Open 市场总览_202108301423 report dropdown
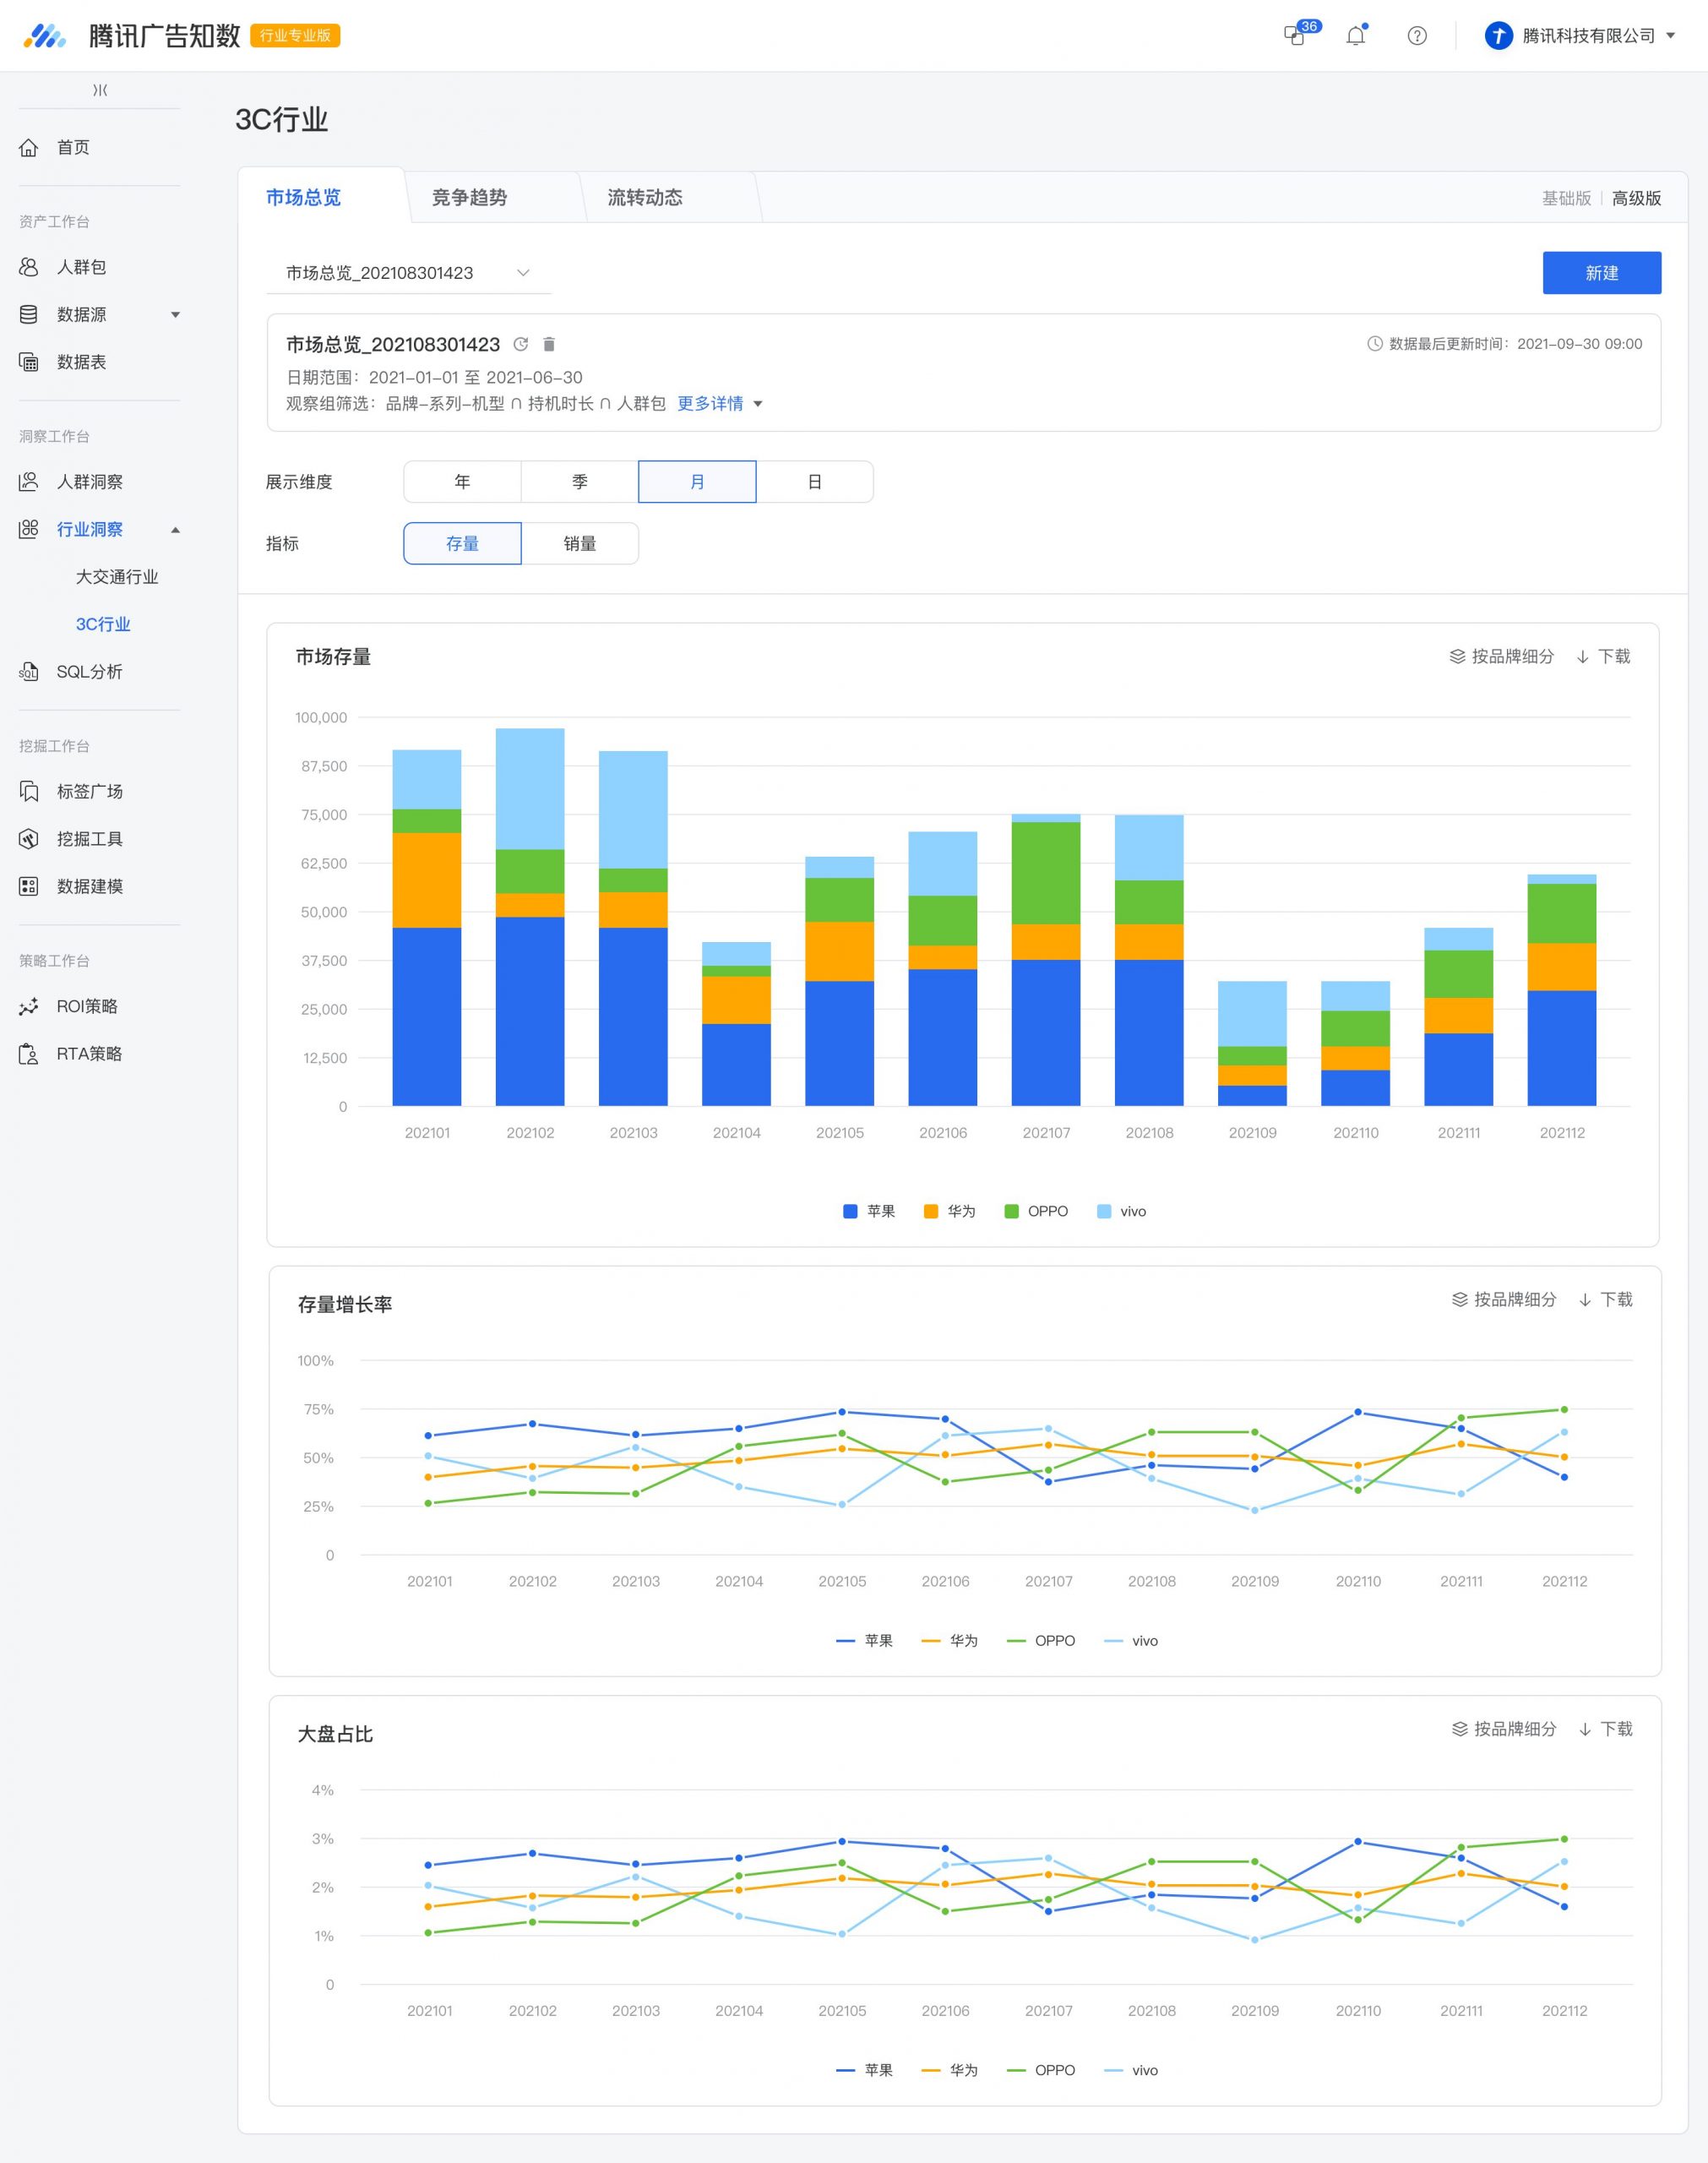 (409, 273)
